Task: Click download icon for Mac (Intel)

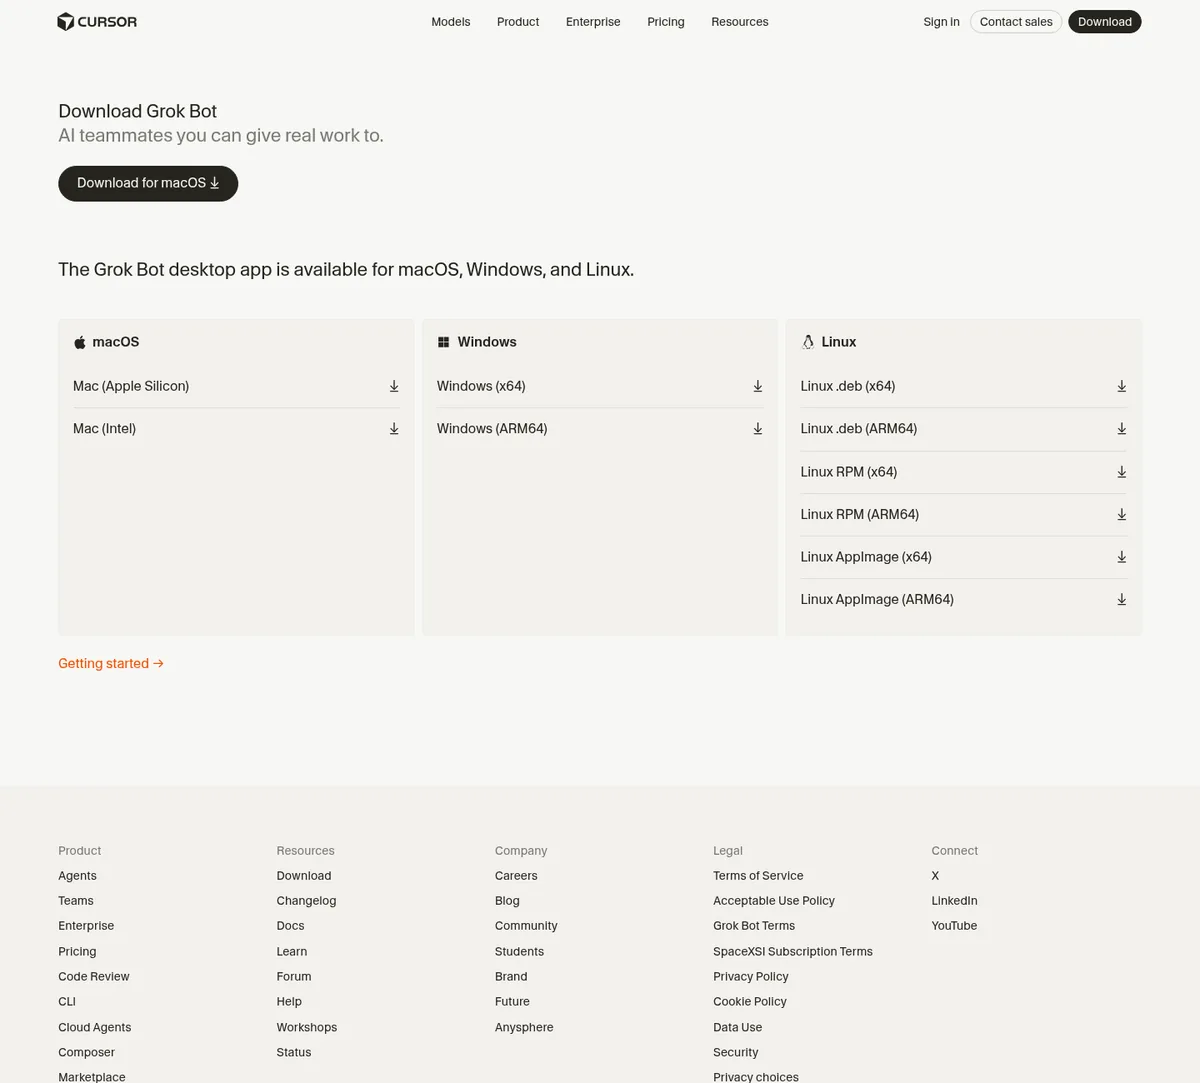Action: click(394, 429)
